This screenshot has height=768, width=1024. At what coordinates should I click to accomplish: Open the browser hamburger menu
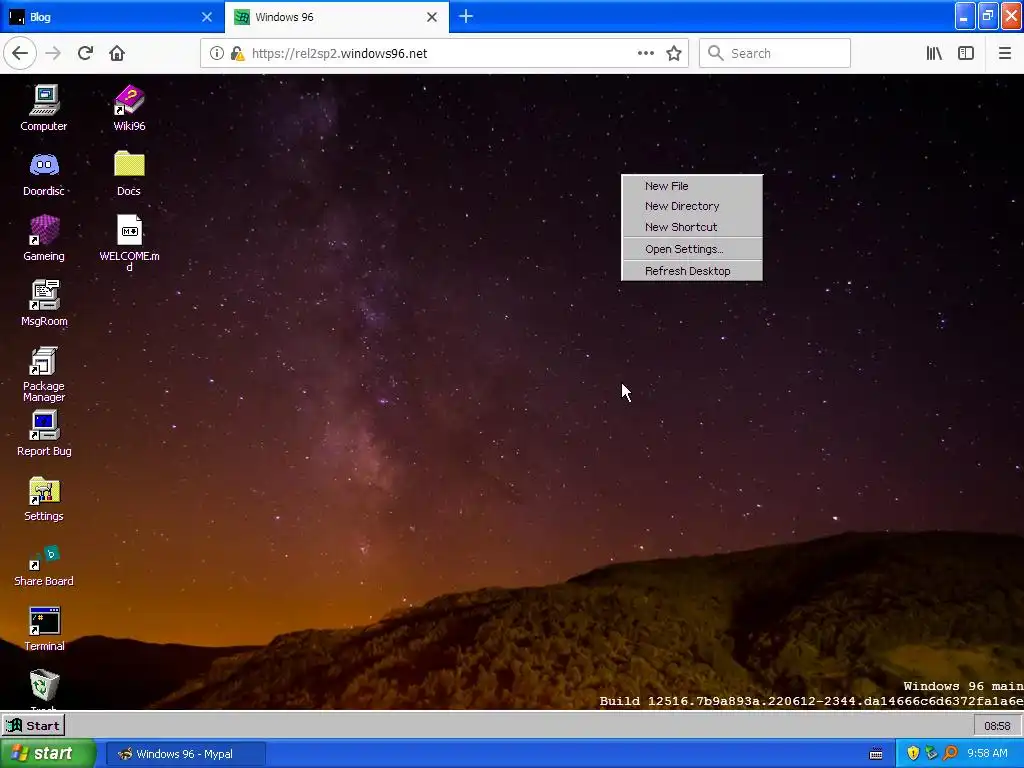1004,54
